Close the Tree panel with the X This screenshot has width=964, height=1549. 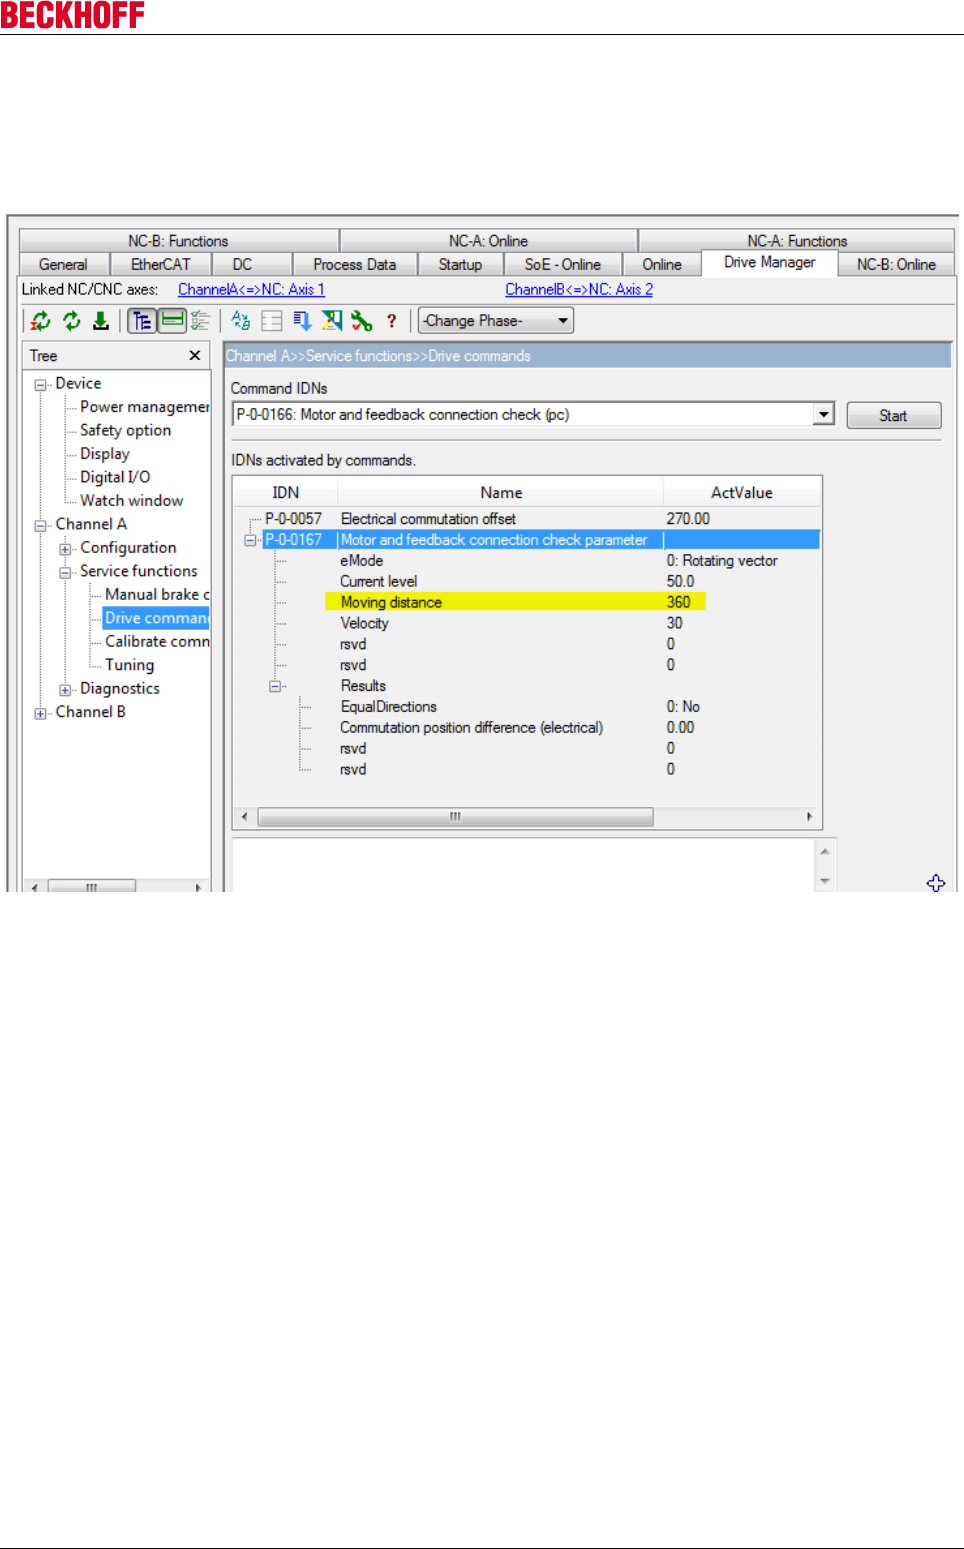click(195, 355)
